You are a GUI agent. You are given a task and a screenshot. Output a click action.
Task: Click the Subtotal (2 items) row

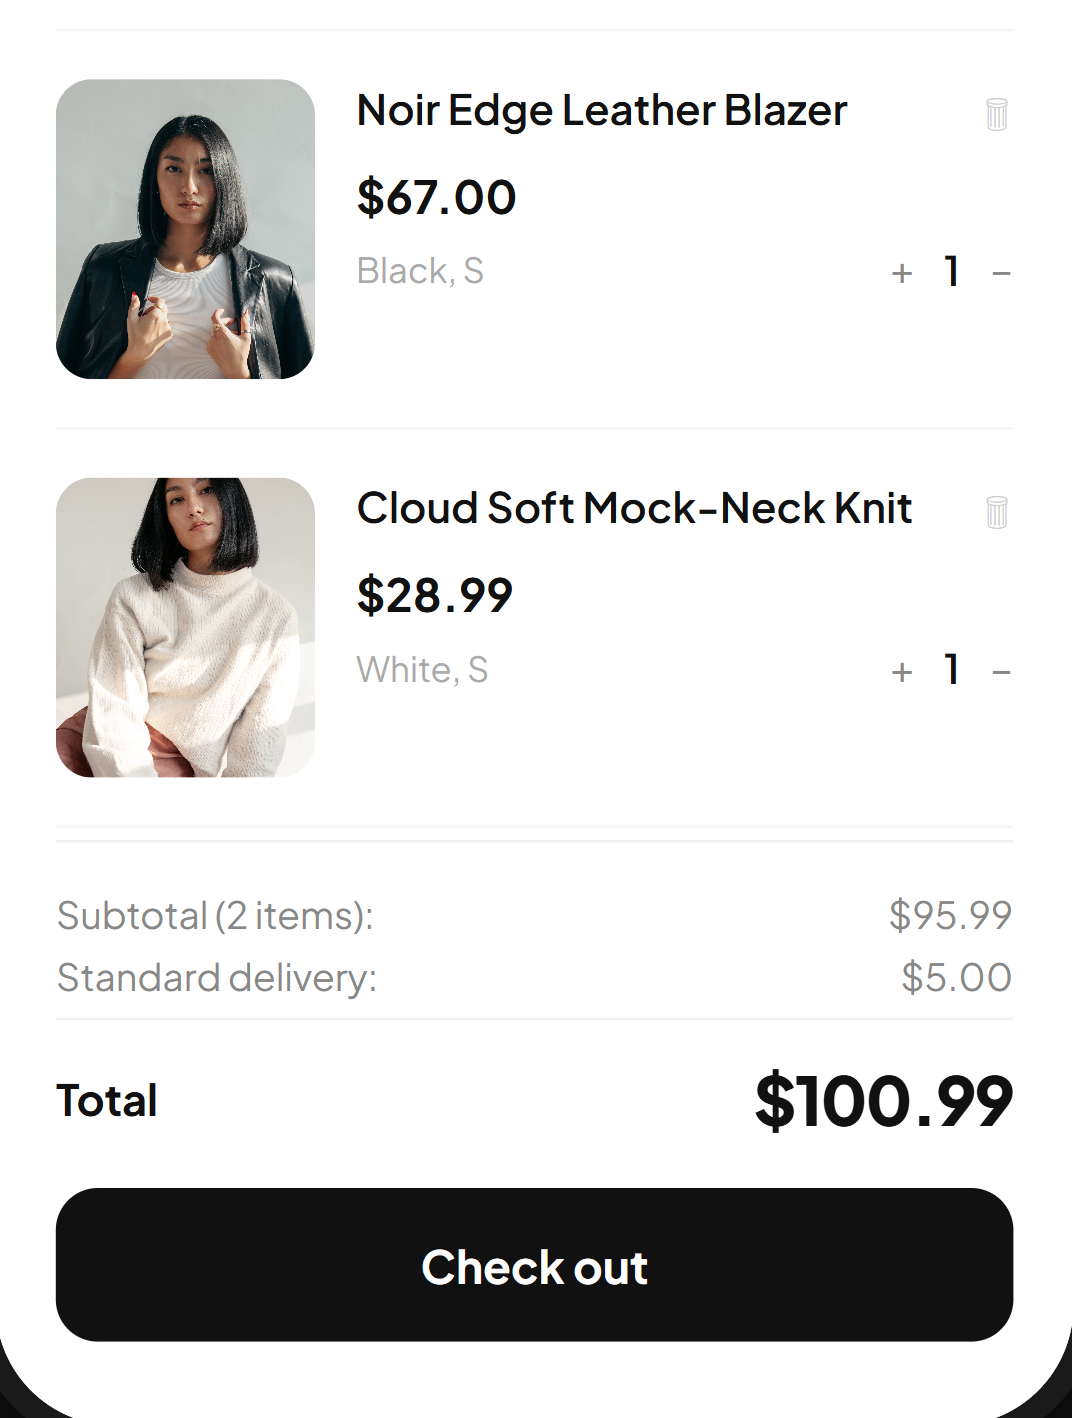tap(215, 915)
